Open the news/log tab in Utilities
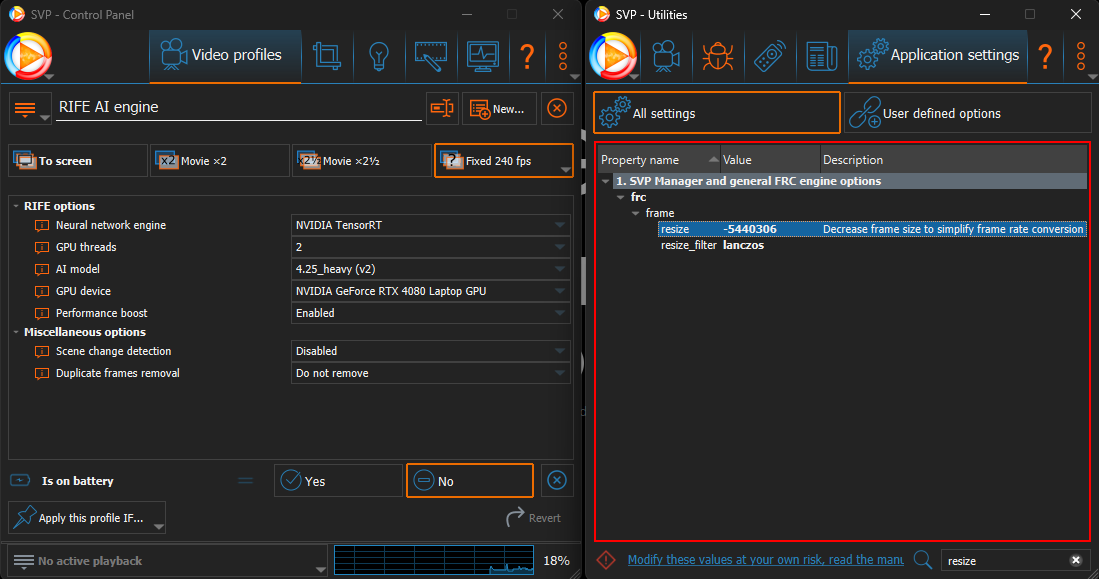This screenshot has height=579, width=1099. coord(821,55)
